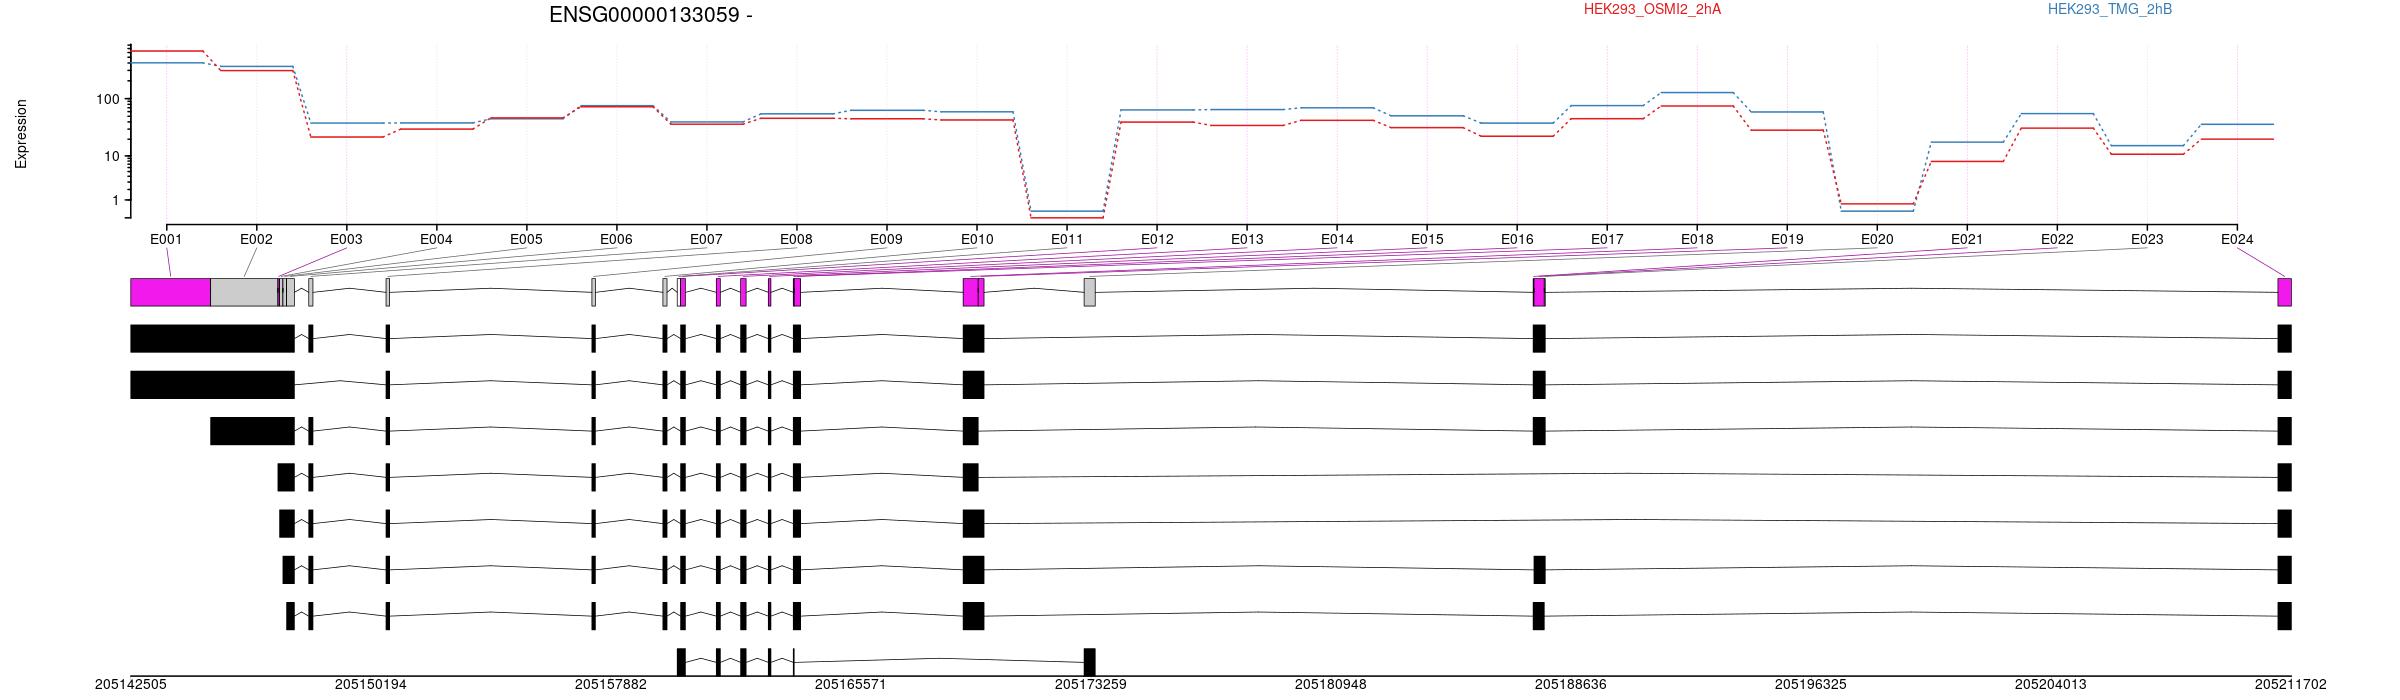Click exon label E001
Screen dimensions: 2400x700
pos(166,240)
